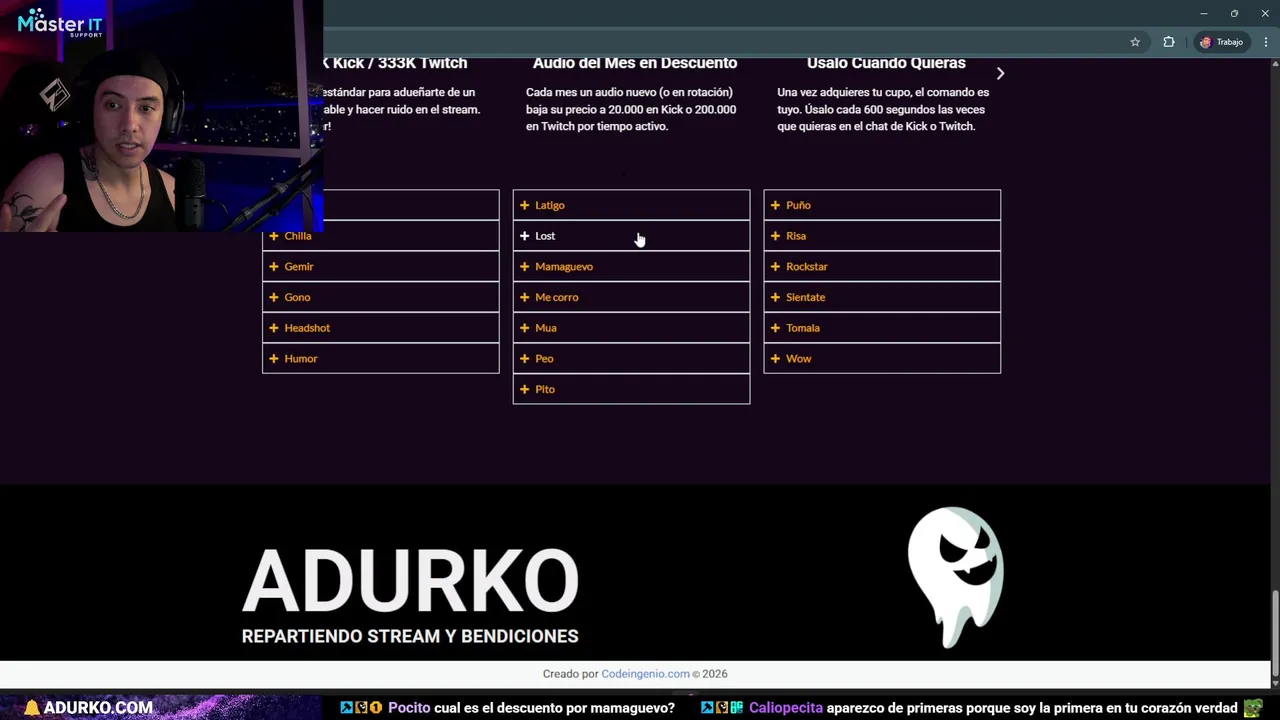Click REPARTIENDO STREAM Y BENDICIONES text

pos(410,636)
